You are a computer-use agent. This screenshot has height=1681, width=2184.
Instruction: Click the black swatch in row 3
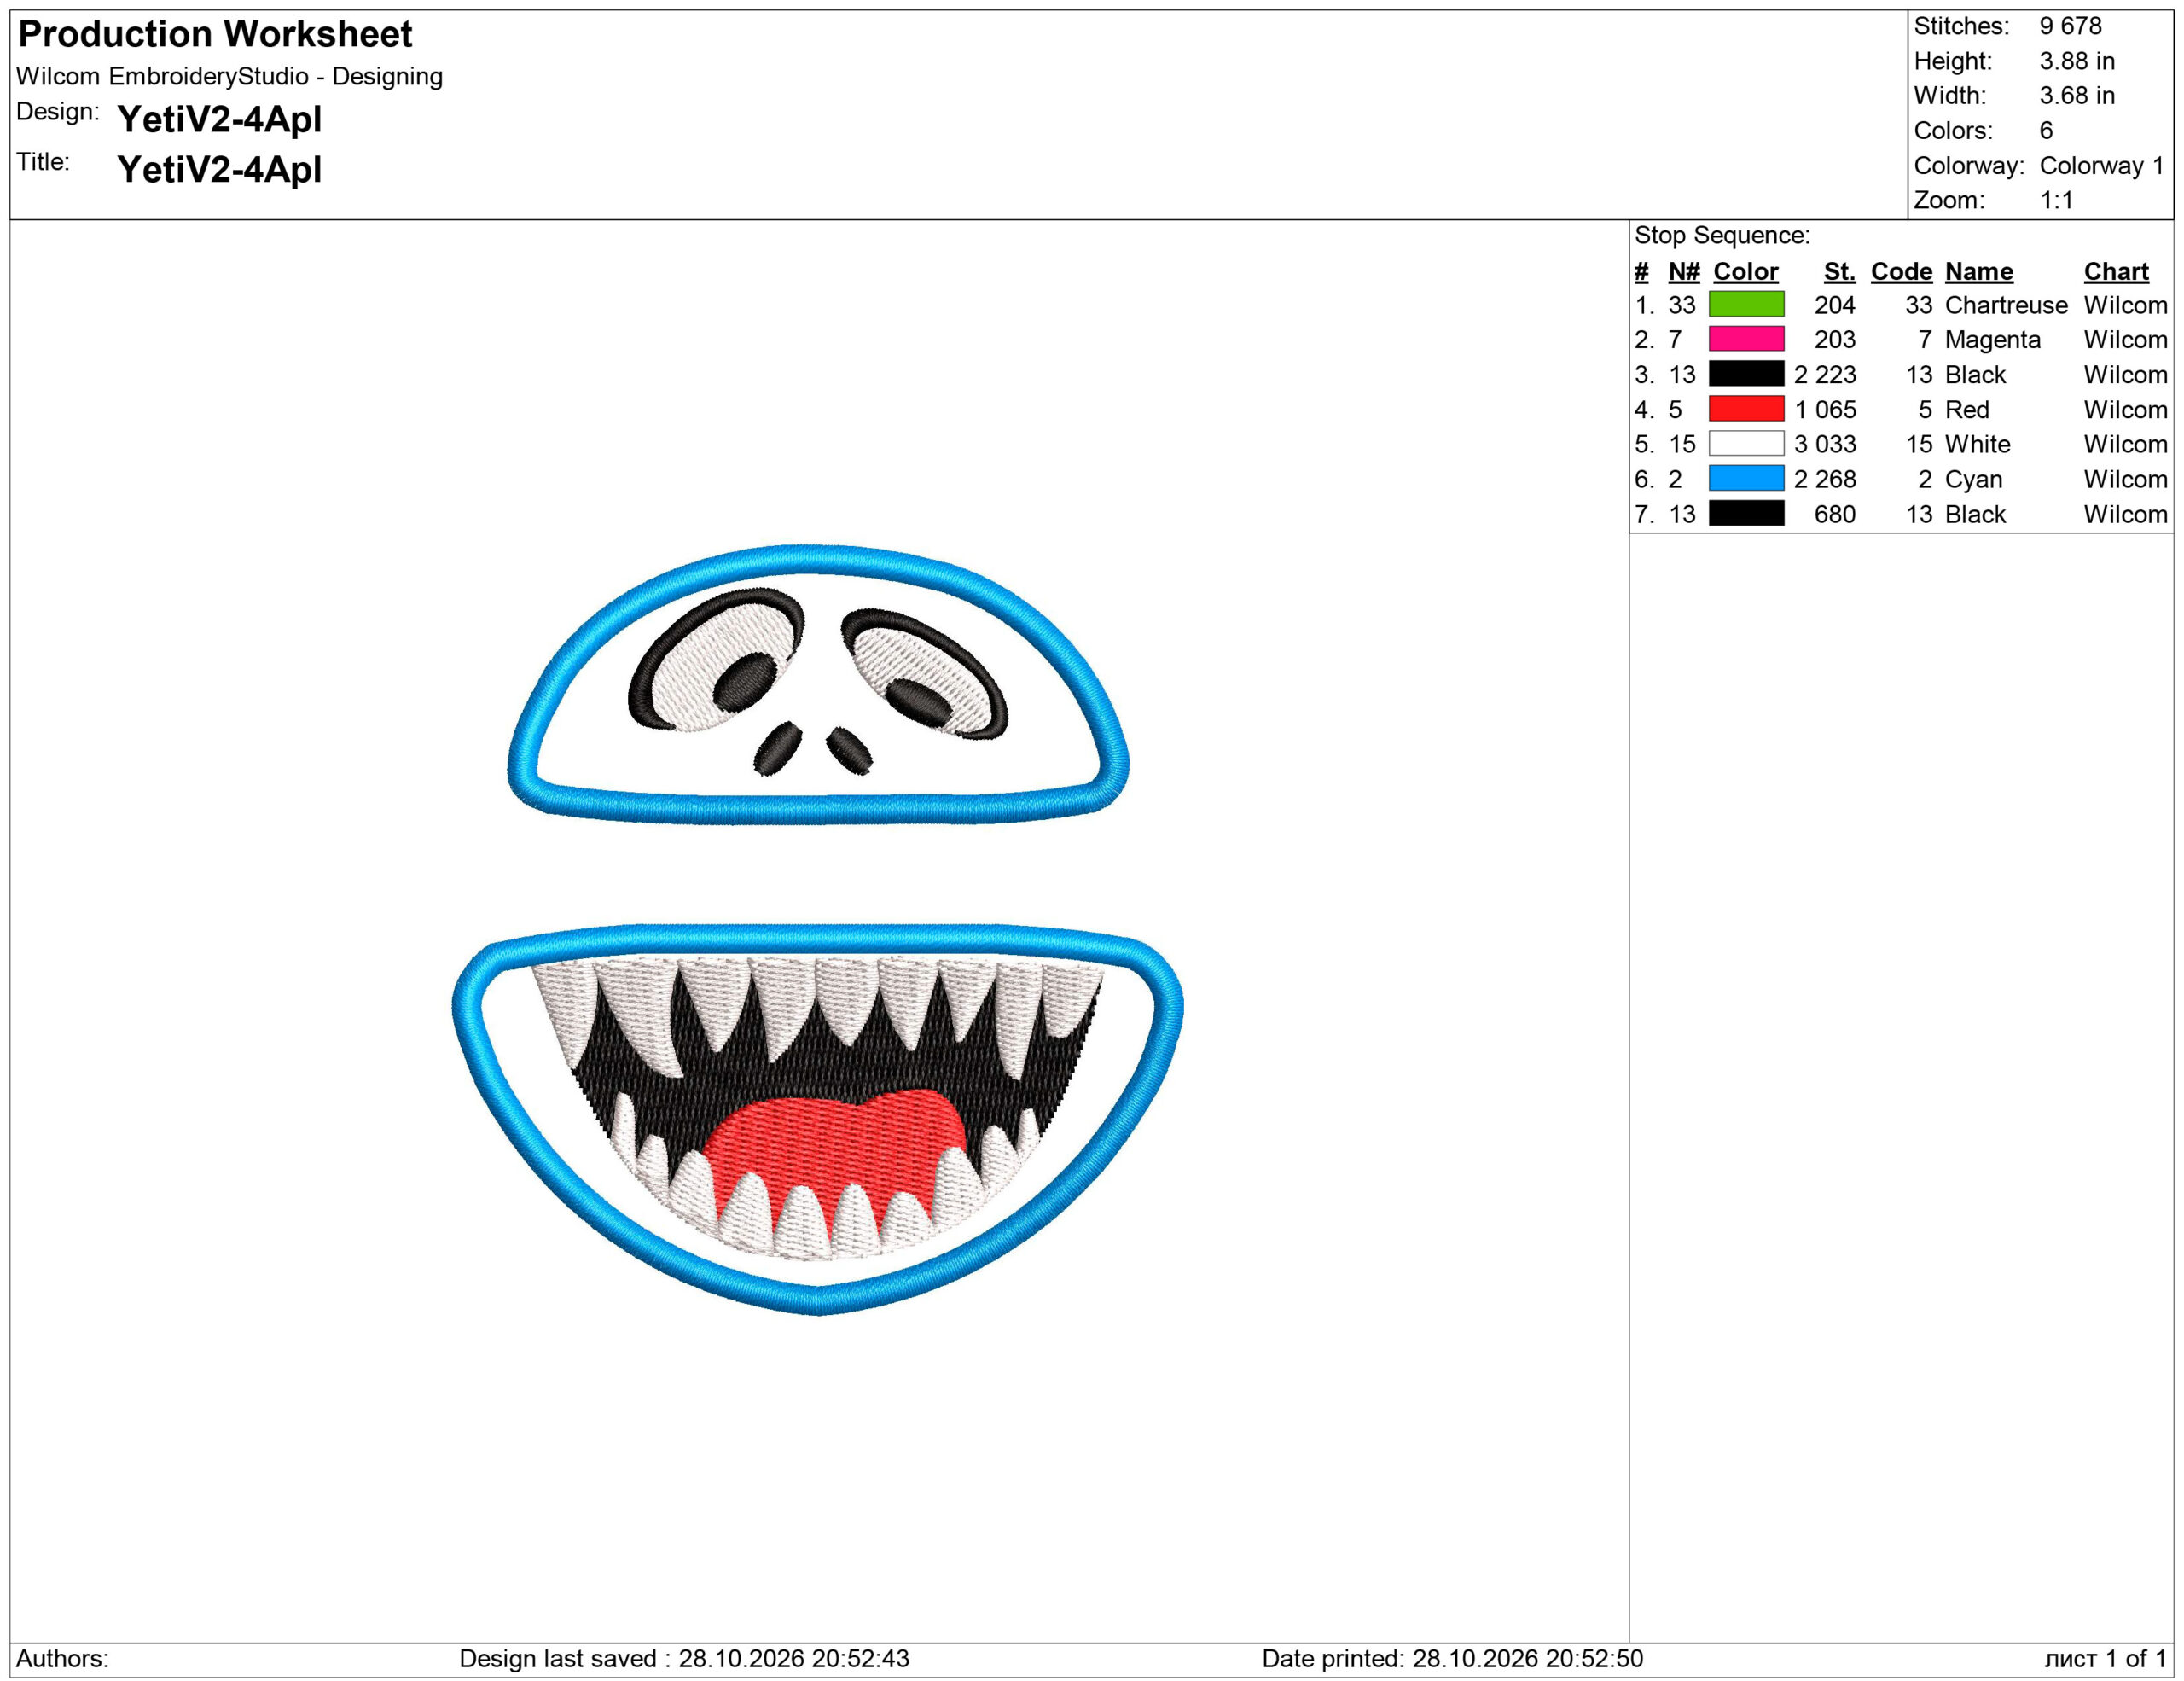tap(1746, 374)
